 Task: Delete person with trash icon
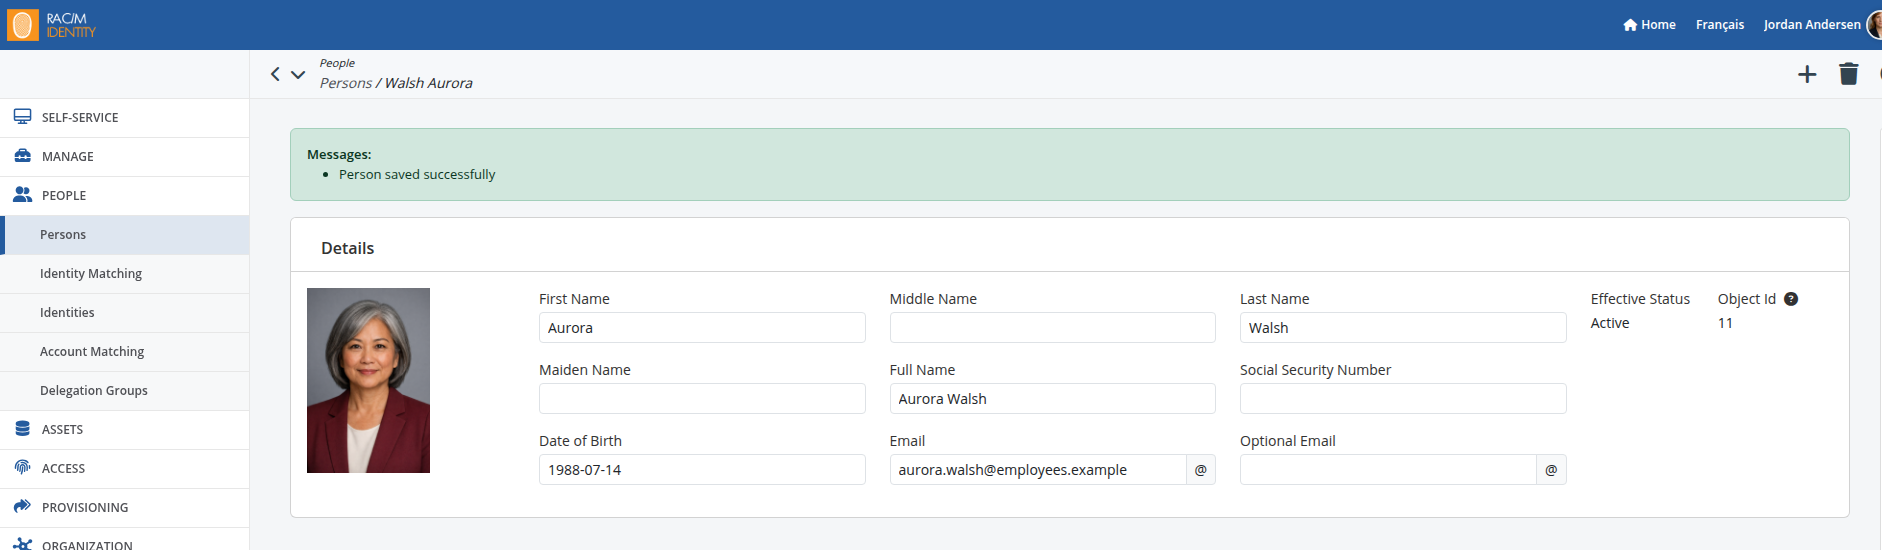[1849, 74]
